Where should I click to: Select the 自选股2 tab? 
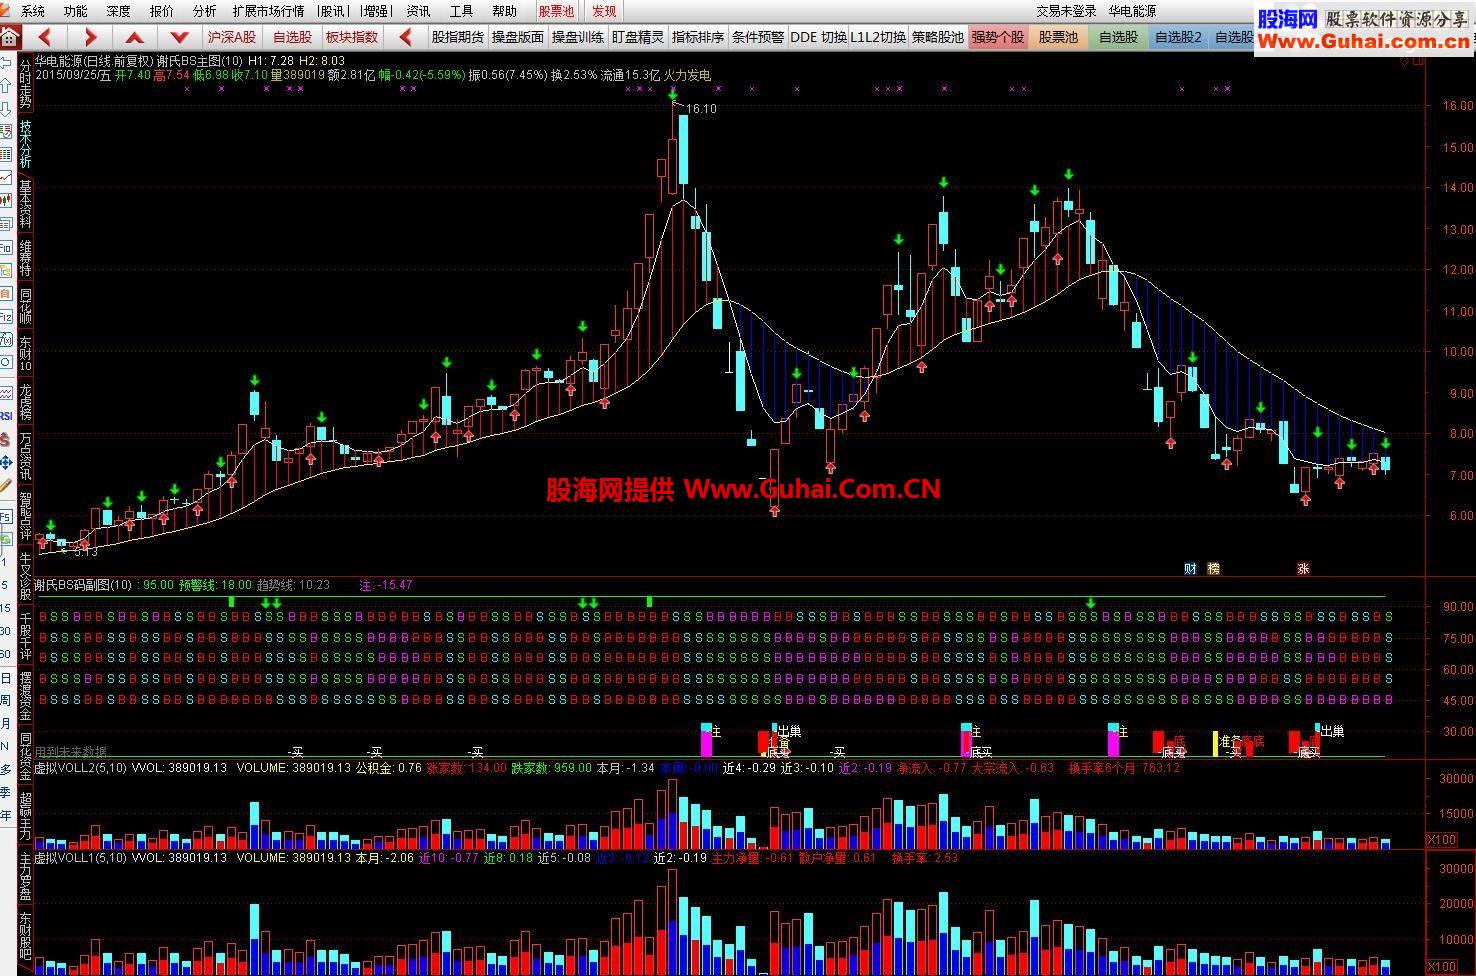[1178, 37]
